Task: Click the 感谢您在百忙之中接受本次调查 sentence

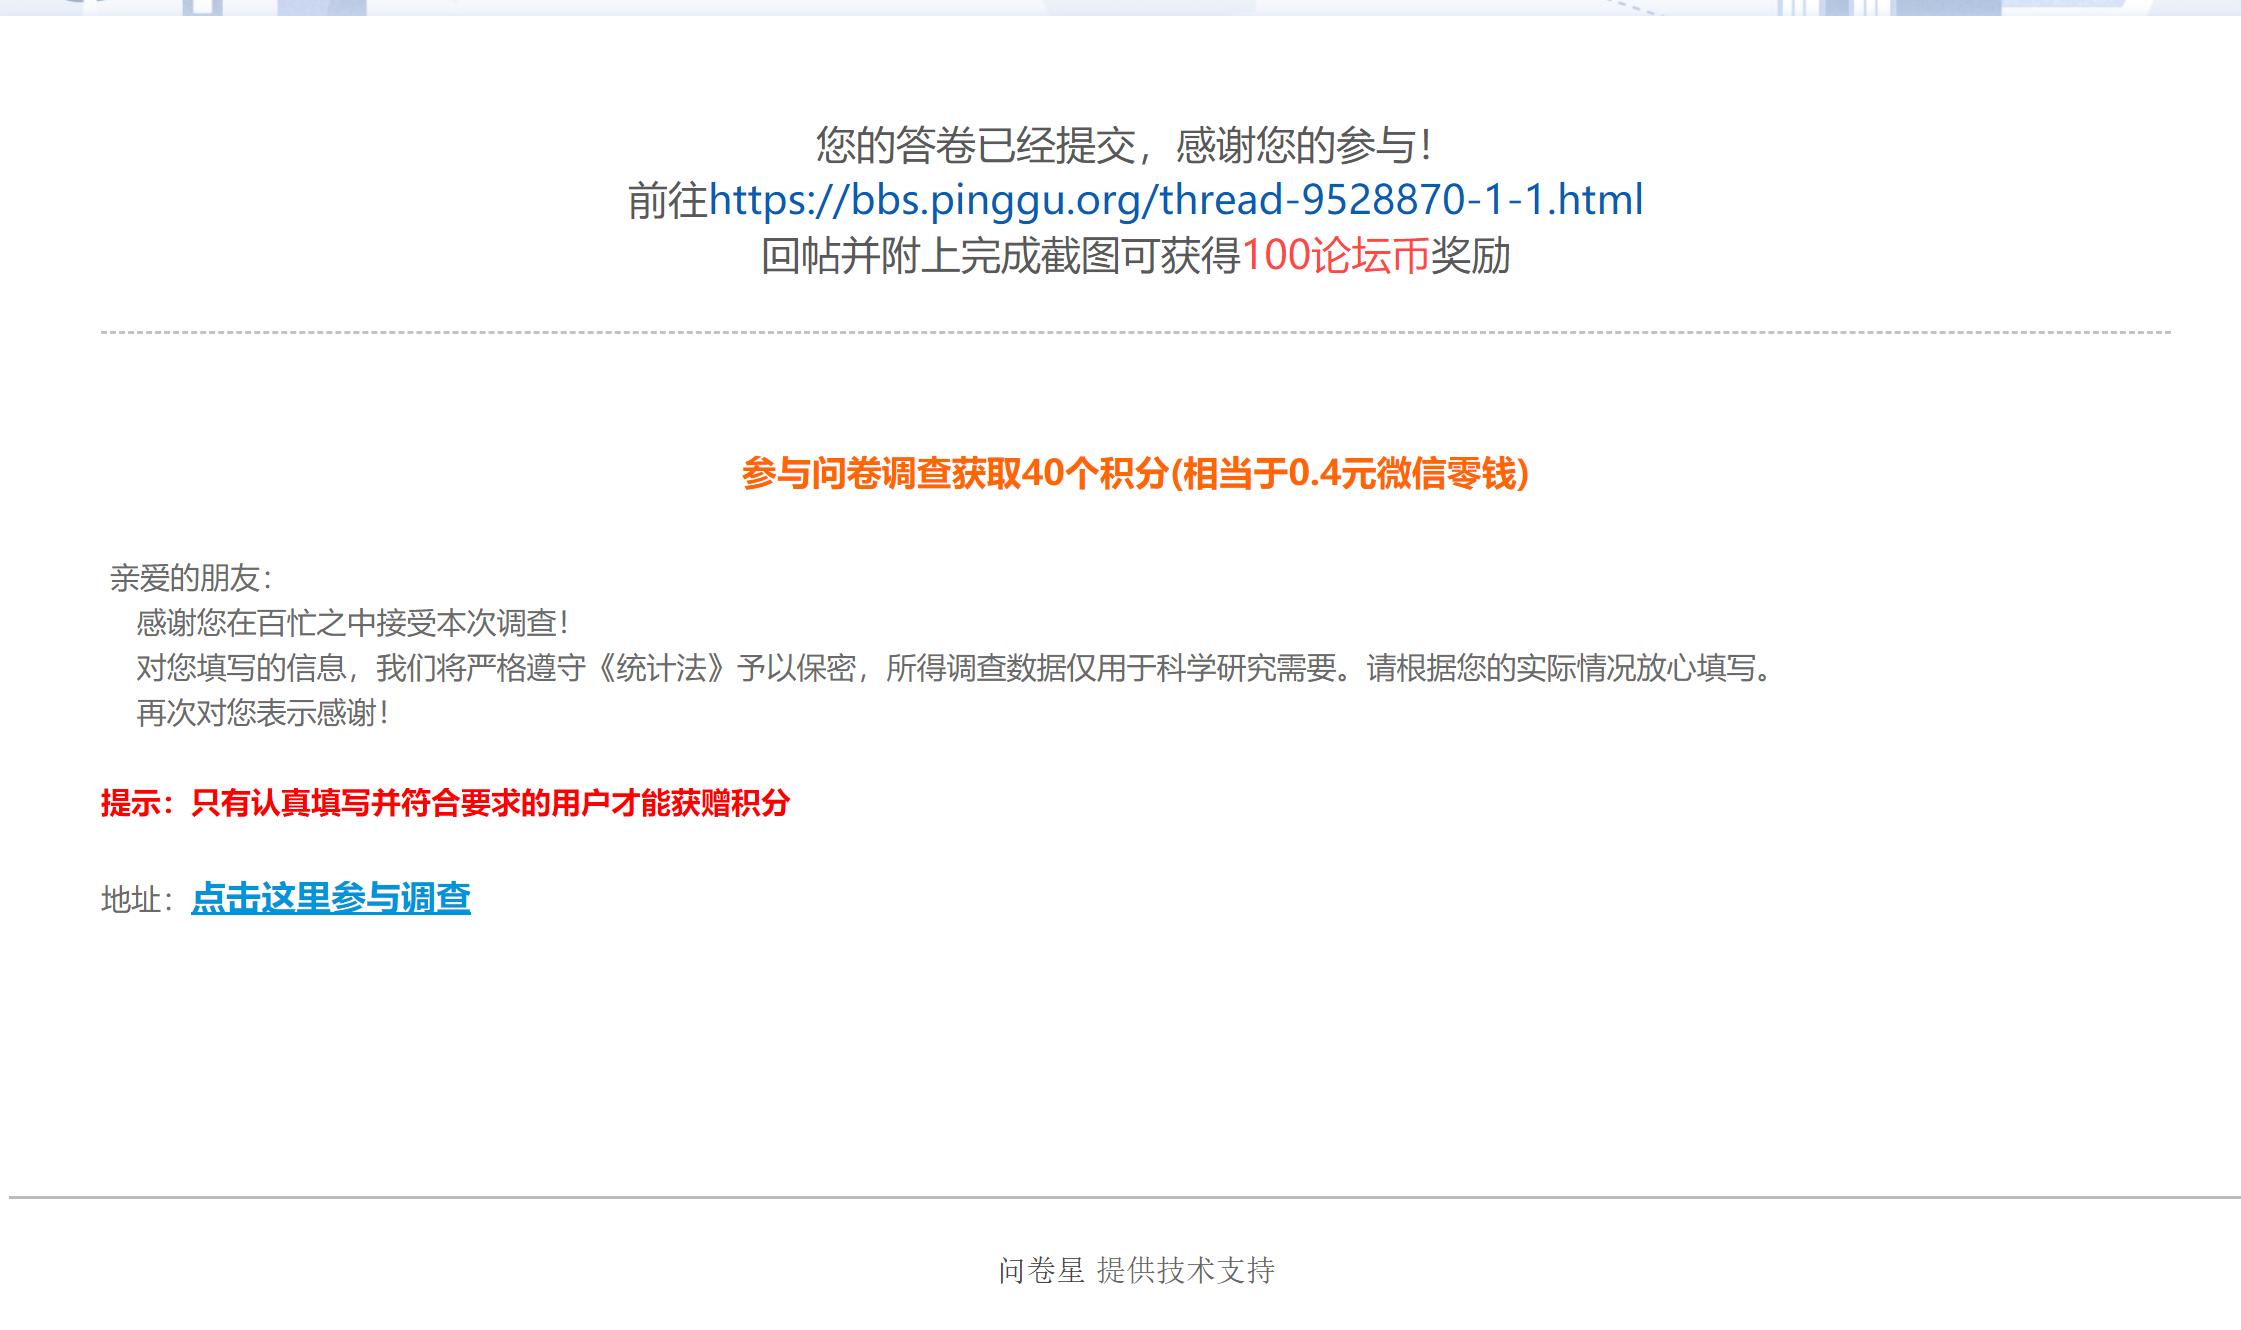Action: [353, 623]
